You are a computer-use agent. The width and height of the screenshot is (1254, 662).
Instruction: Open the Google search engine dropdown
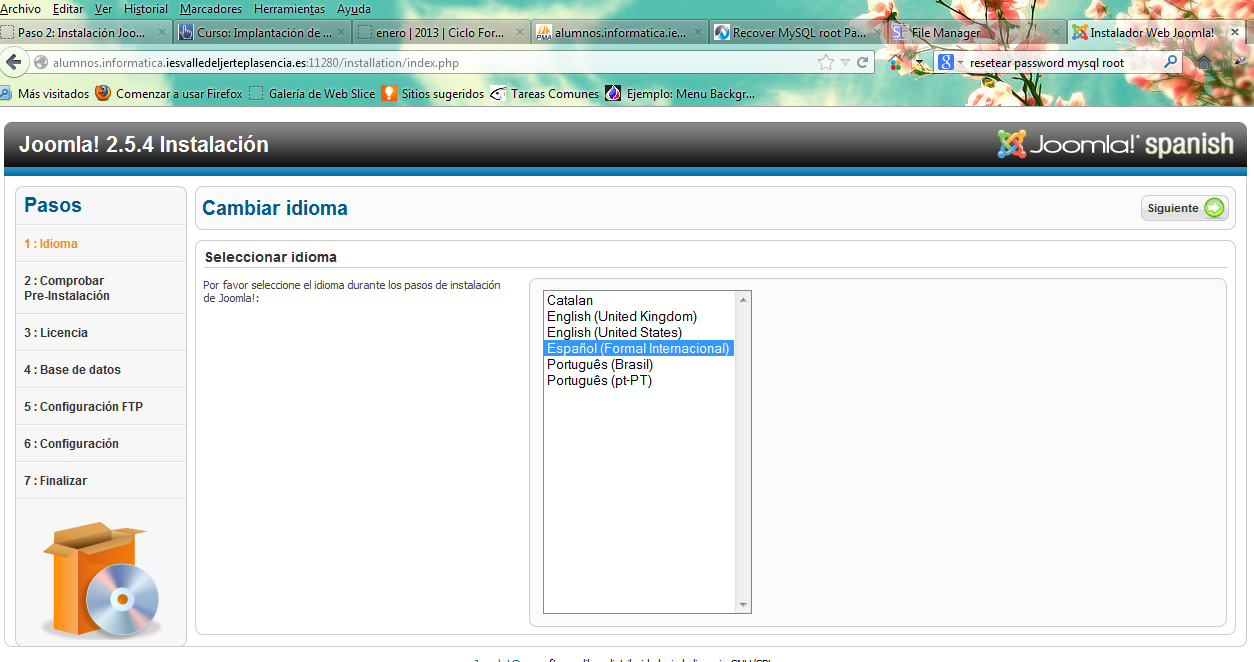[950, 62]
